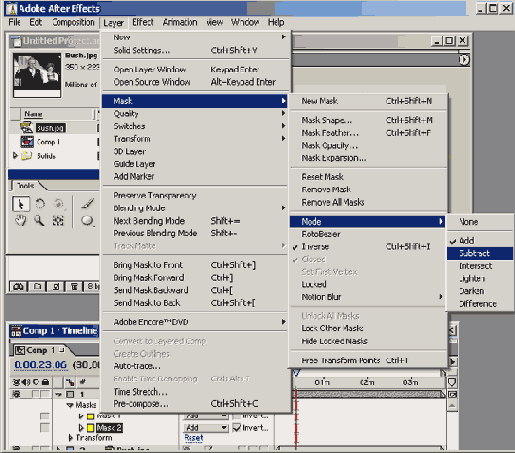Click the flowchart icon in Timeline header
This screenshot has width=515, height=453.
(x=70, y=382)
